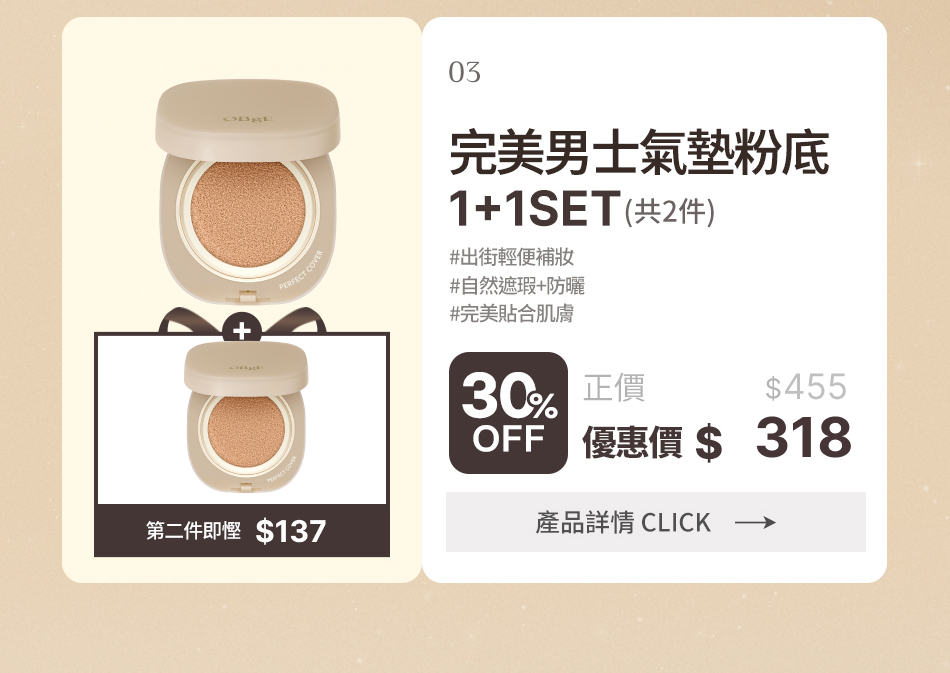The height and width of the screenshot is (673, 950).
Task: Click the original price $455
Action: pyautogui.click(x=806, y=387)
